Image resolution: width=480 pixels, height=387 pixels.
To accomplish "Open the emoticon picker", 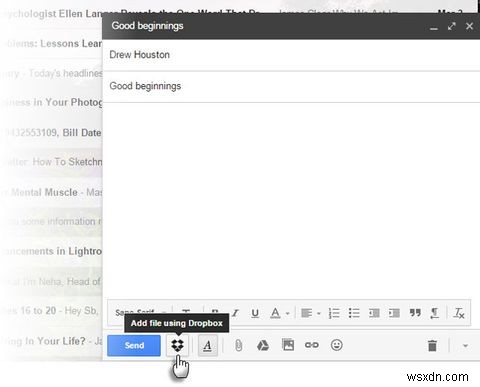I will pos(336,345).
